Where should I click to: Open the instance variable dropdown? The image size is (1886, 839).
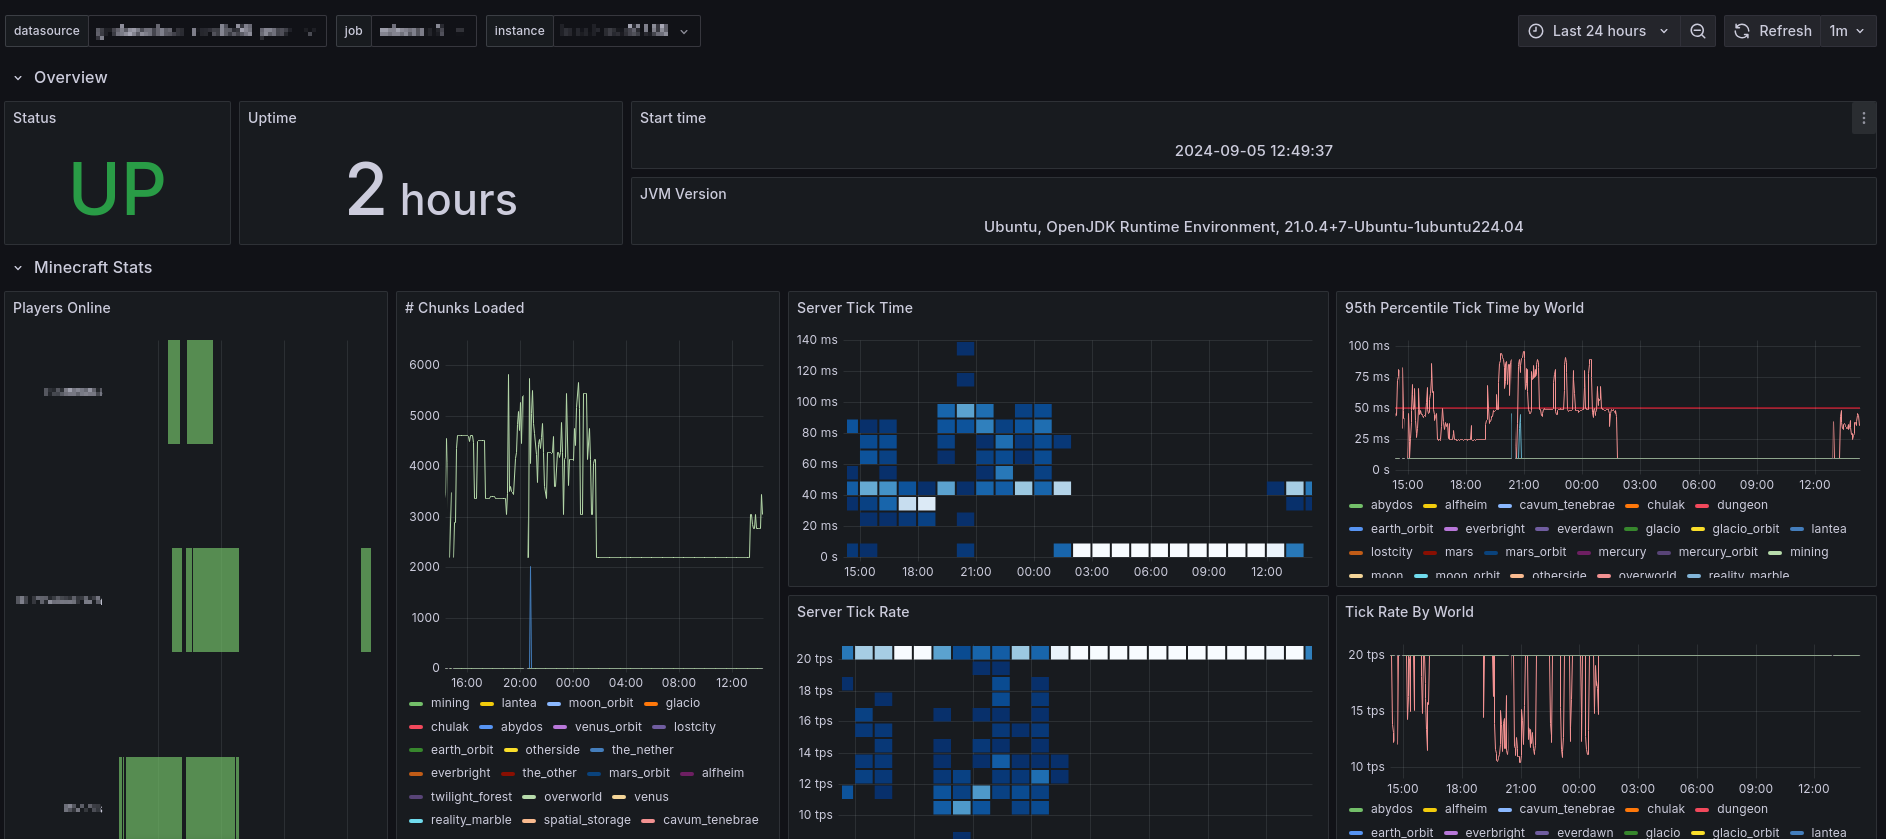[x=627, y=31]
